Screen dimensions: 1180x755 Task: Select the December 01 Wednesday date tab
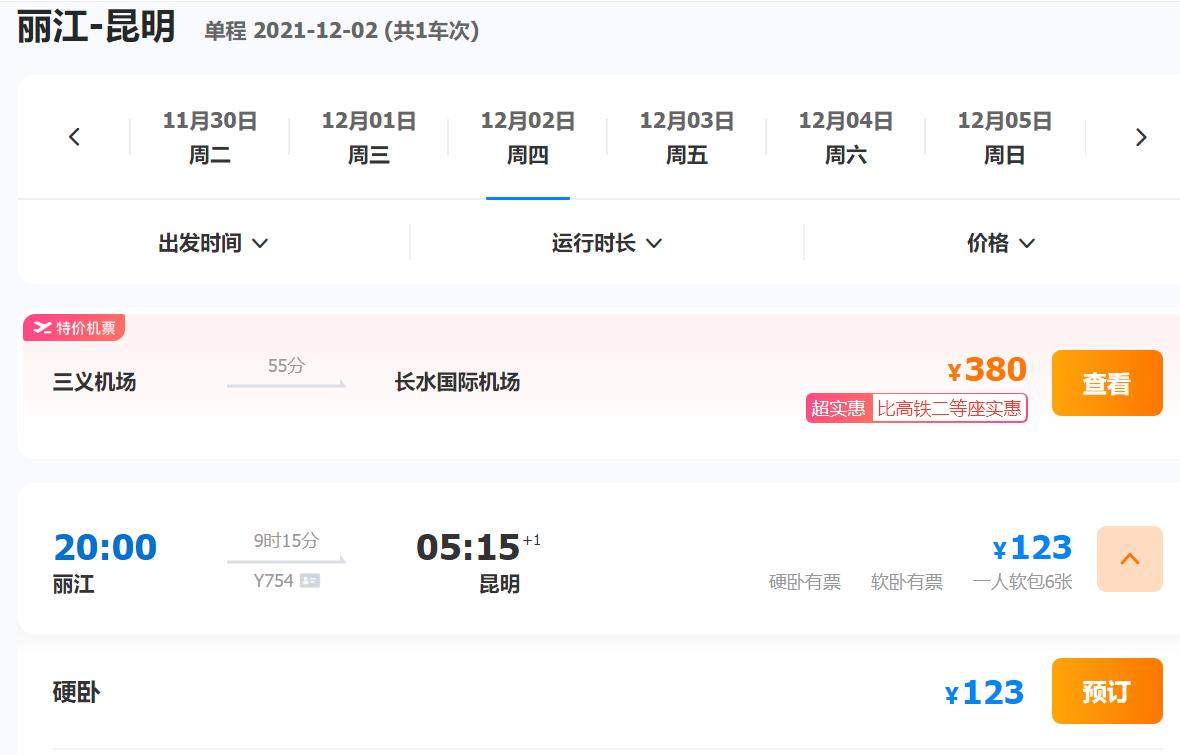(x=369, y=137)
